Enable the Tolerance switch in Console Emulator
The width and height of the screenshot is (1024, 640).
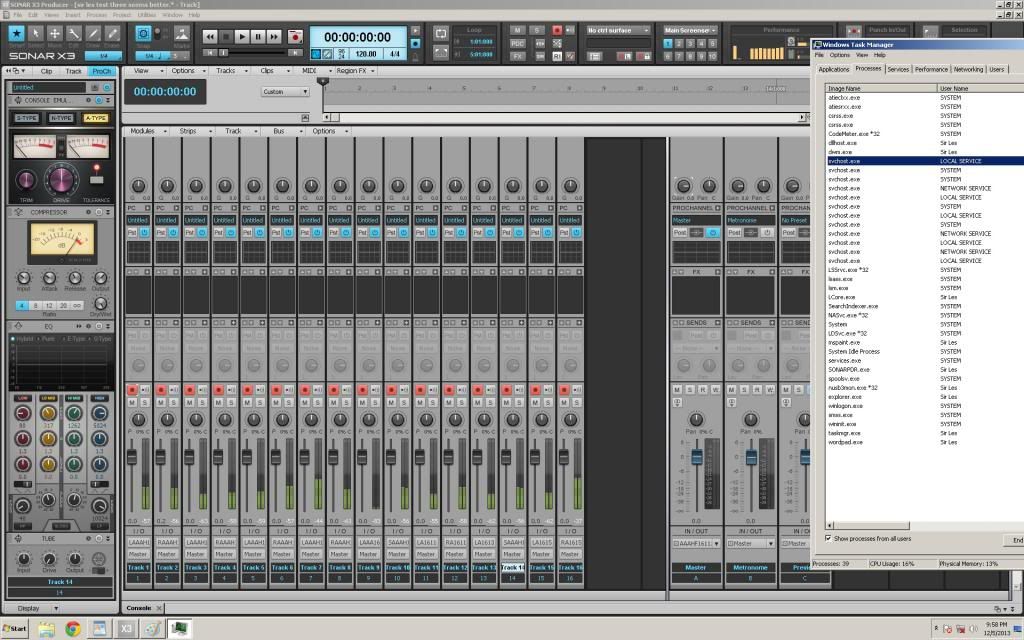pos(97,181)
